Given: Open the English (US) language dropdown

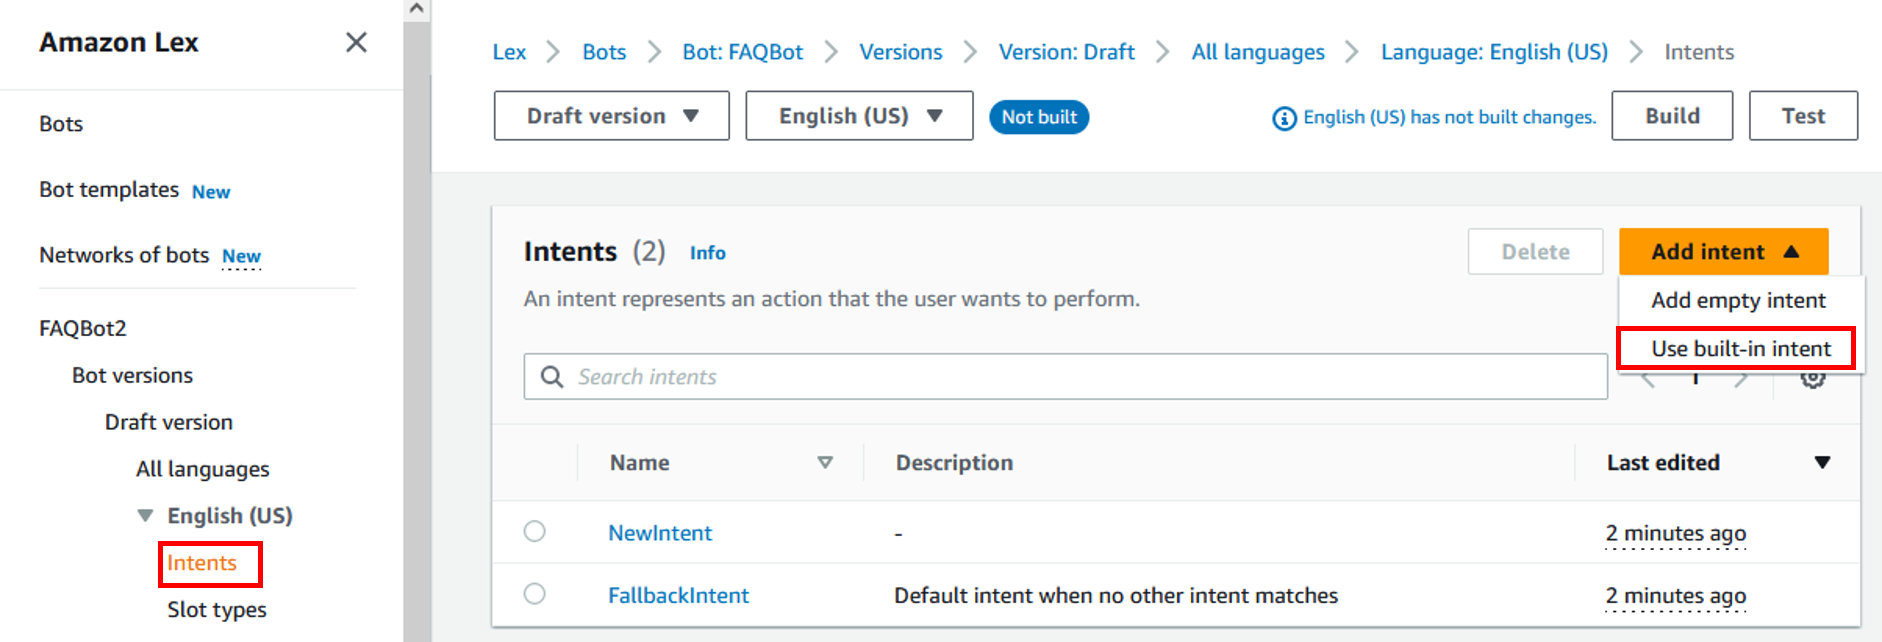Looking at the screenshot, I should [x=859, y=116].
